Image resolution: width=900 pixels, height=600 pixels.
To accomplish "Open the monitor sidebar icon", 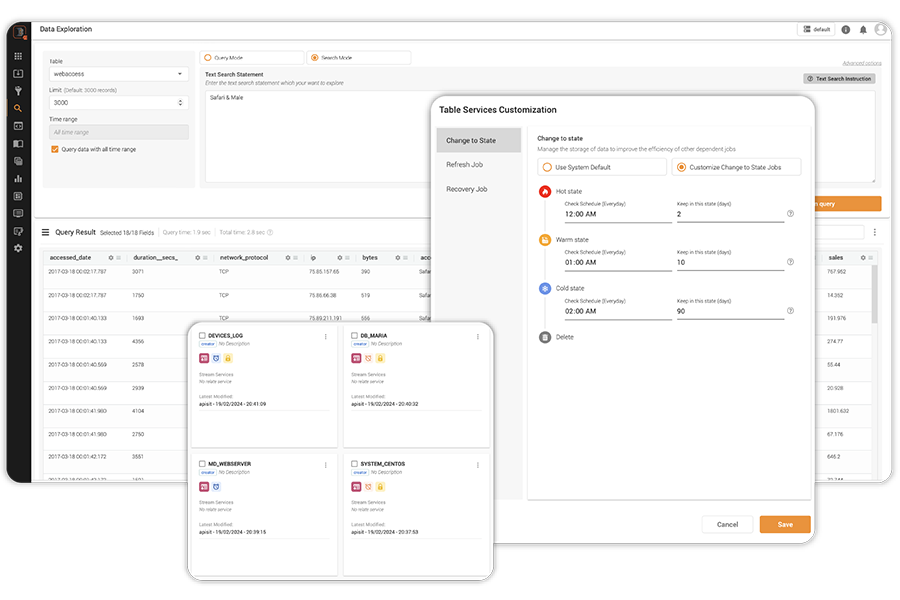I will coord(18,214).
